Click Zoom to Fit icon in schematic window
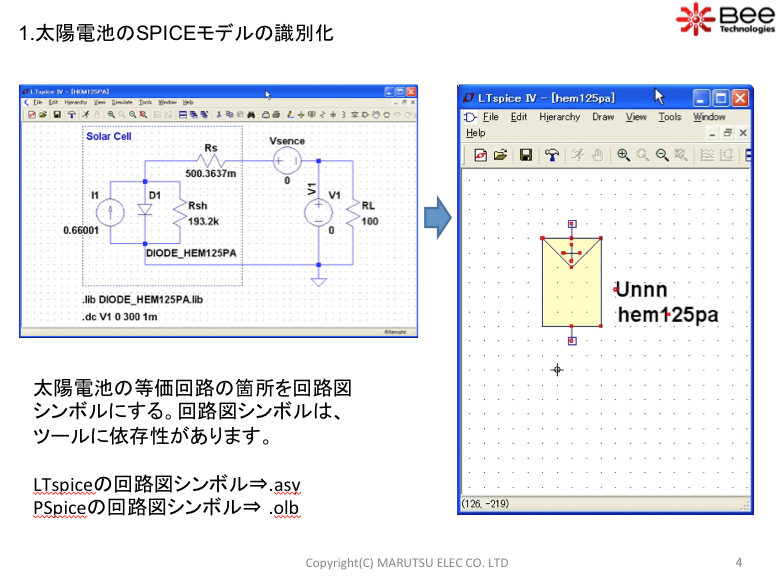This screenshot has width=781, height=578. (x=143, y=115)
